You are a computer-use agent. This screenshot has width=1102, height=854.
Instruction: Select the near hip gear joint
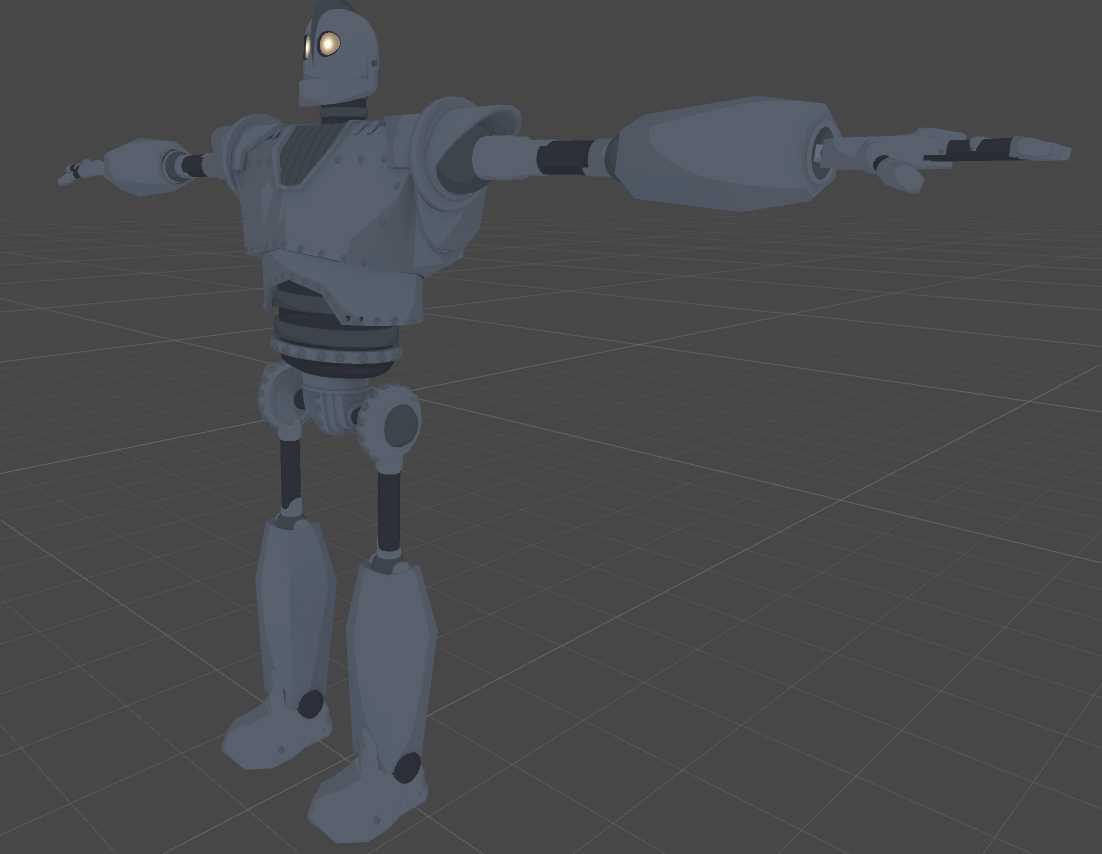click(392, 422)
